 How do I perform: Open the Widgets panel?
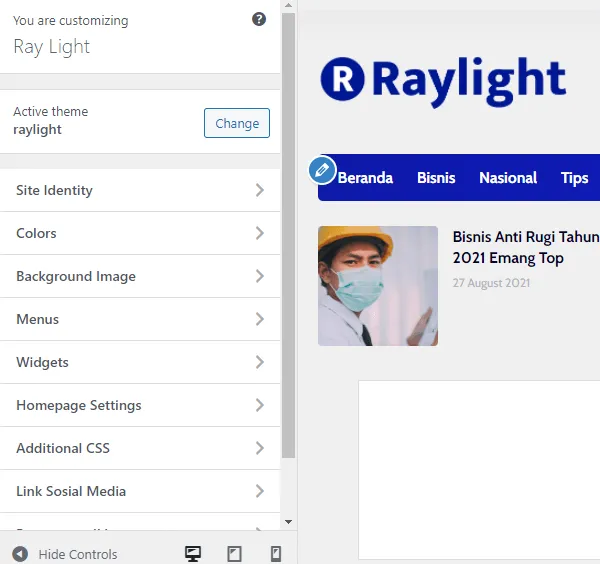tap(140, 362)
